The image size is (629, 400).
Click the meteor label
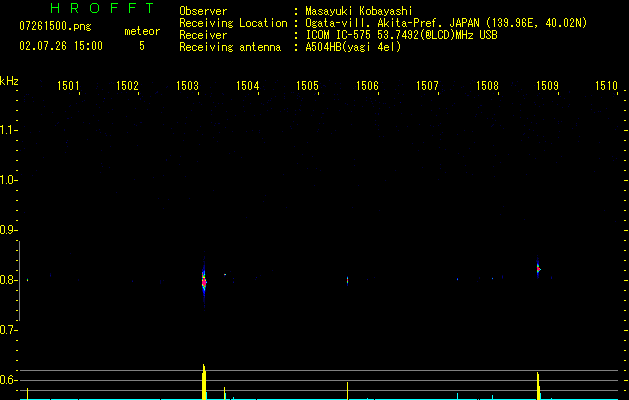142,31
